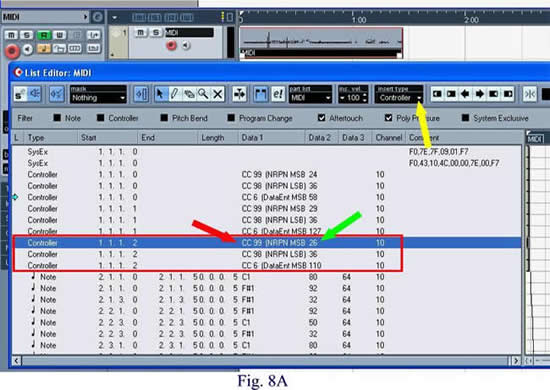Click the Trim Start Left nudge button

(437, 94)
